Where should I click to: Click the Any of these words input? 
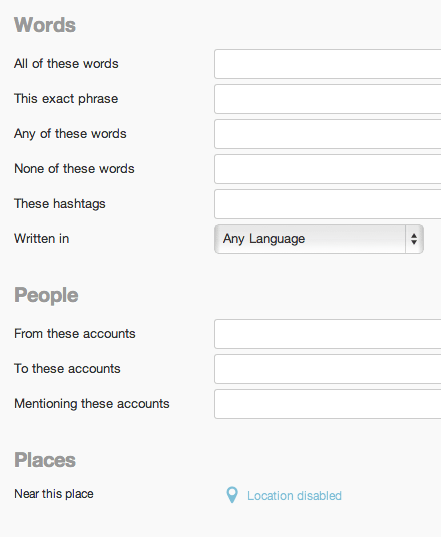tap(328, 134)
